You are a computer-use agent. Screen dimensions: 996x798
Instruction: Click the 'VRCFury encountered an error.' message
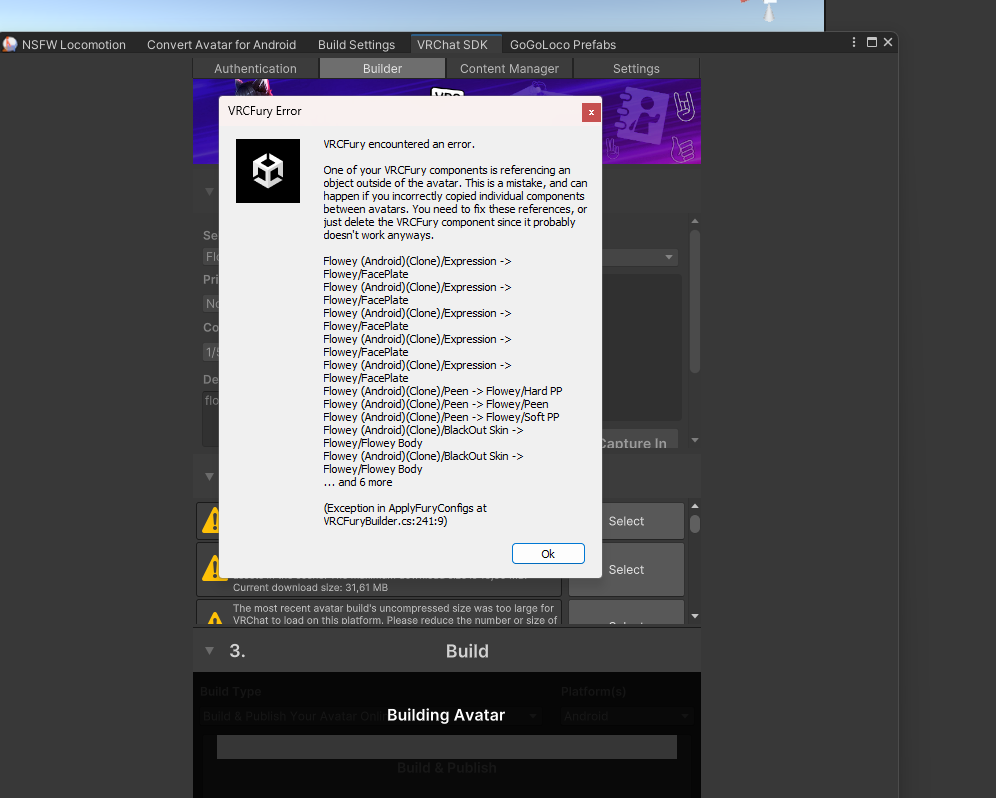pyautogui.click(x=399, y=144)
